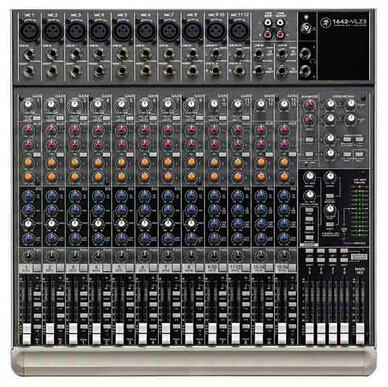The width and height of the screenshot is (388, 387).
Task: Click the white mid-frequency EQ knob on channel 1
Action: tap(29, 223)
